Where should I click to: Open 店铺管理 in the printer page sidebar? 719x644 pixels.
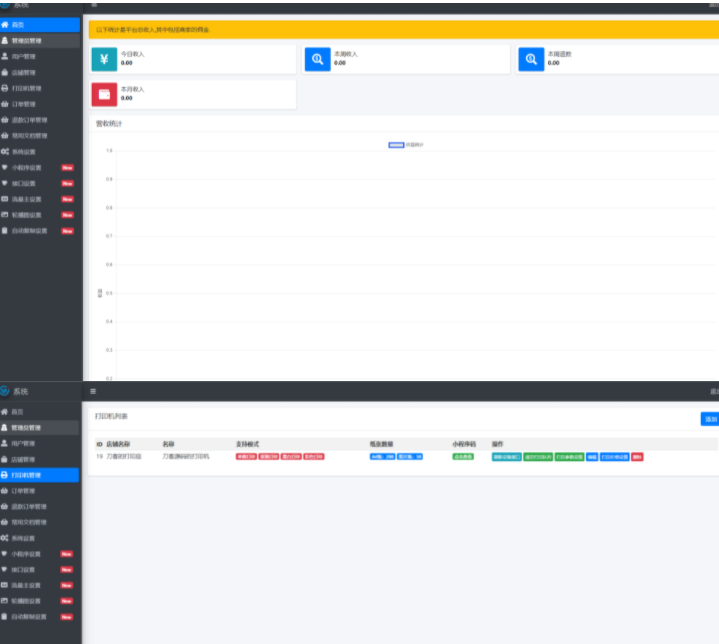click(39, 459)
